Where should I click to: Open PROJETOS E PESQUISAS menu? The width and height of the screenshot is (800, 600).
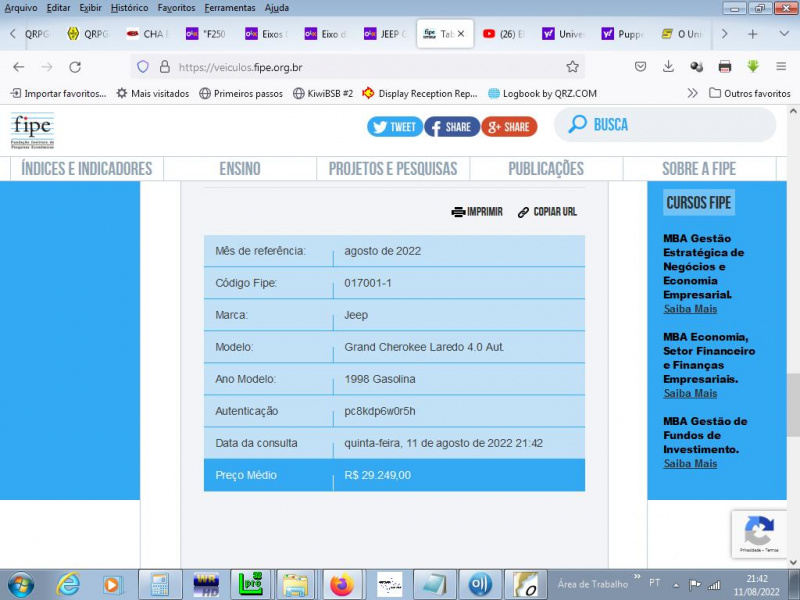coord(393,169)
